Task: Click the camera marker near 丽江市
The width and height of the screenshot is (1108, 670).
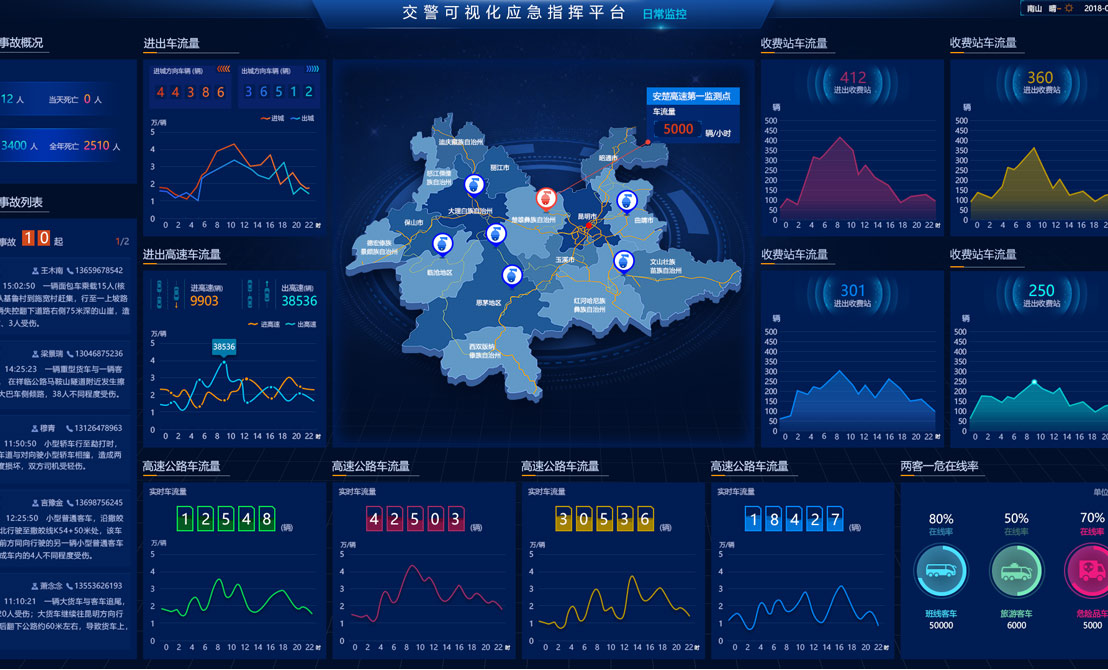Action: [x=474, y=185]
